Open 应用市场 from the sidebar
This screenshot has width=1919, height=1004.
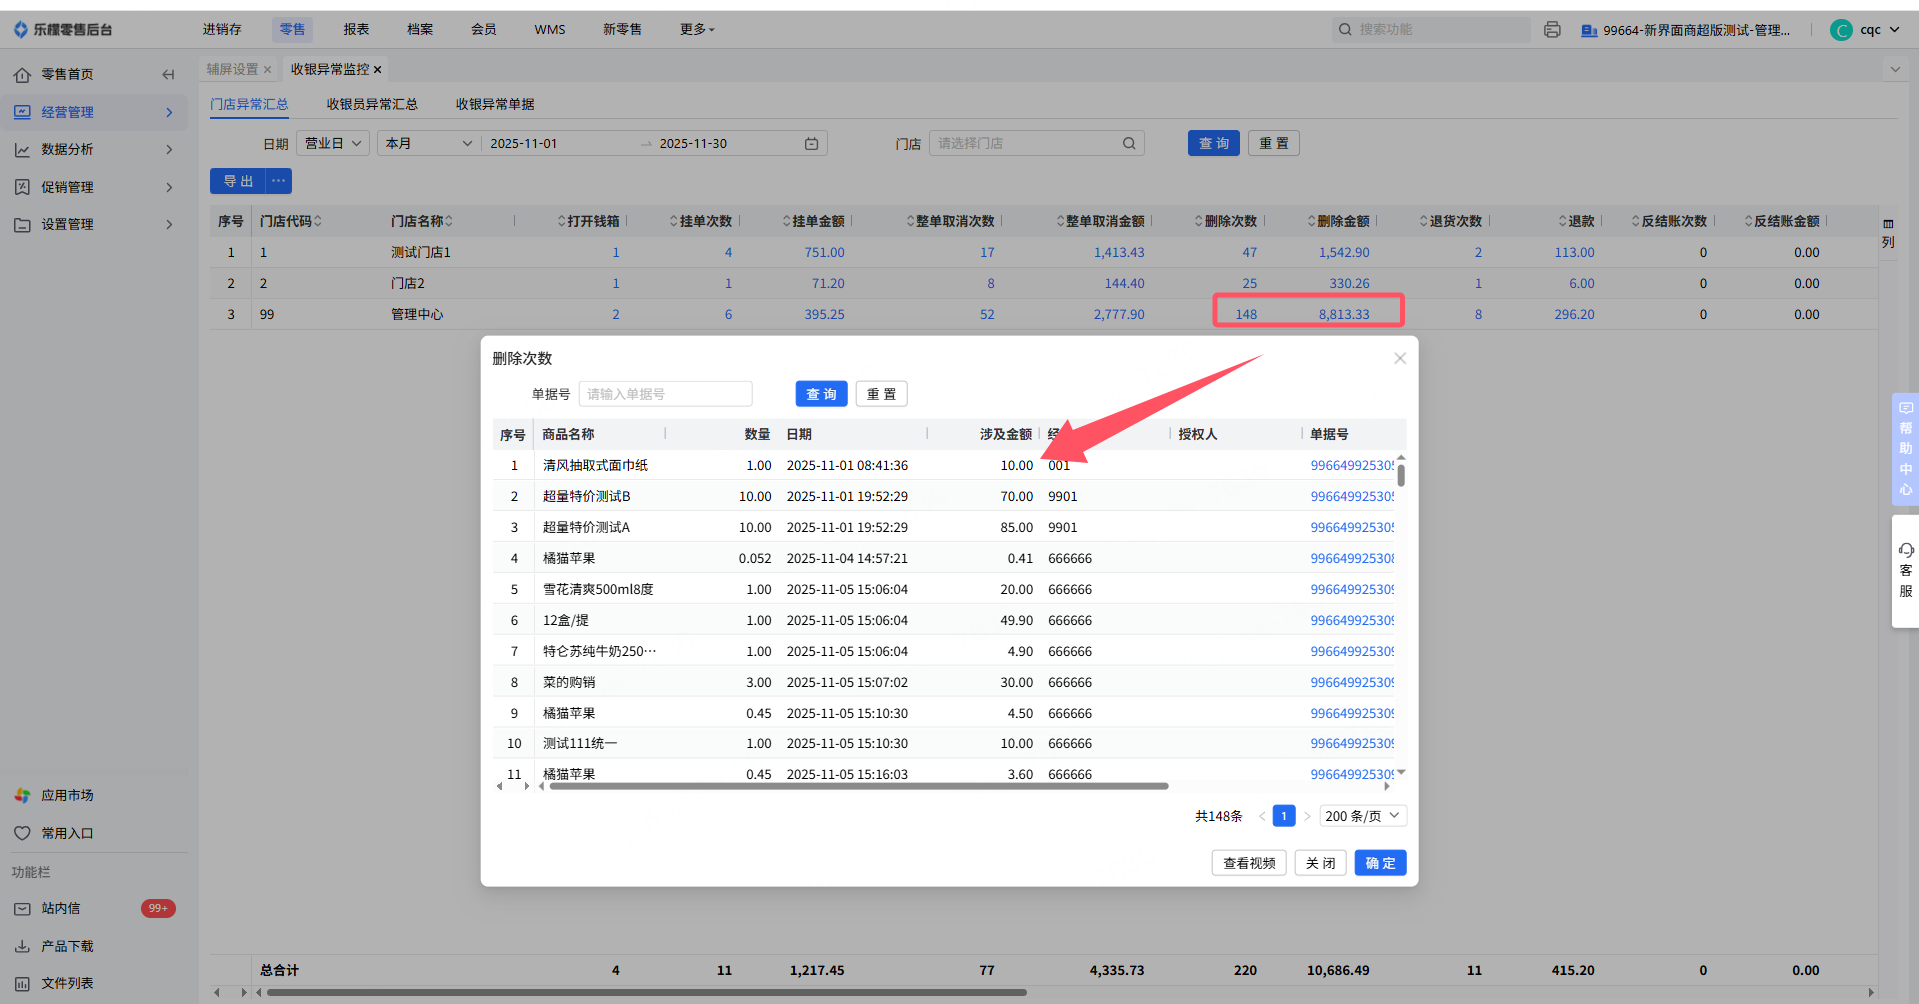coord(67,795)
